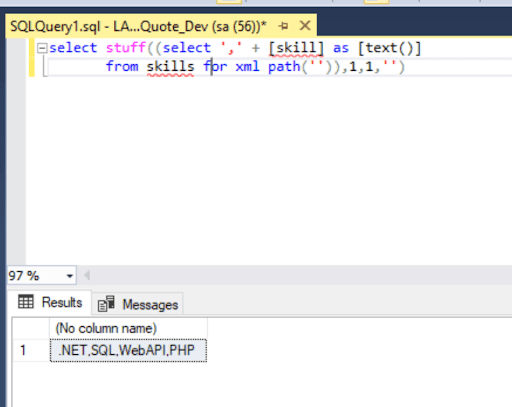
Task: Click the from keyword on second line
Action: [x=122, y=66]
